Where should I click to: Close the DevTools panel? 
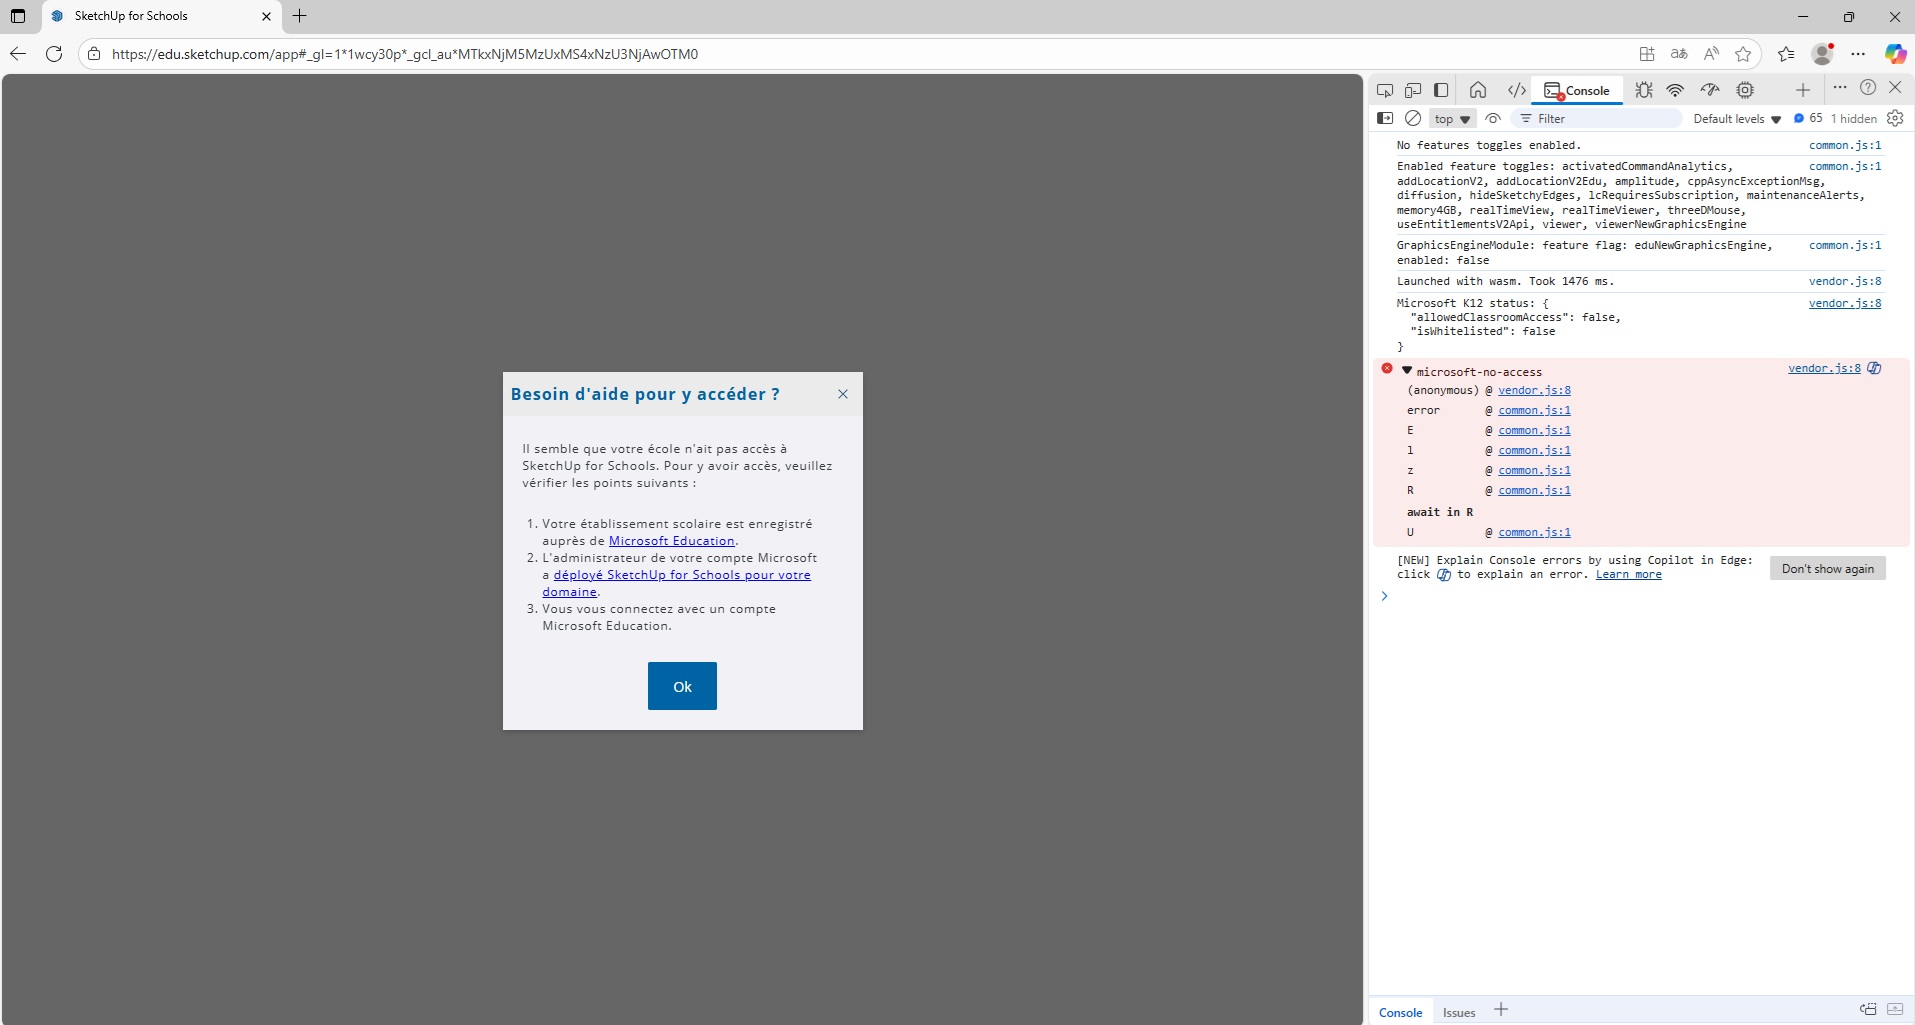coord(1895,87)
